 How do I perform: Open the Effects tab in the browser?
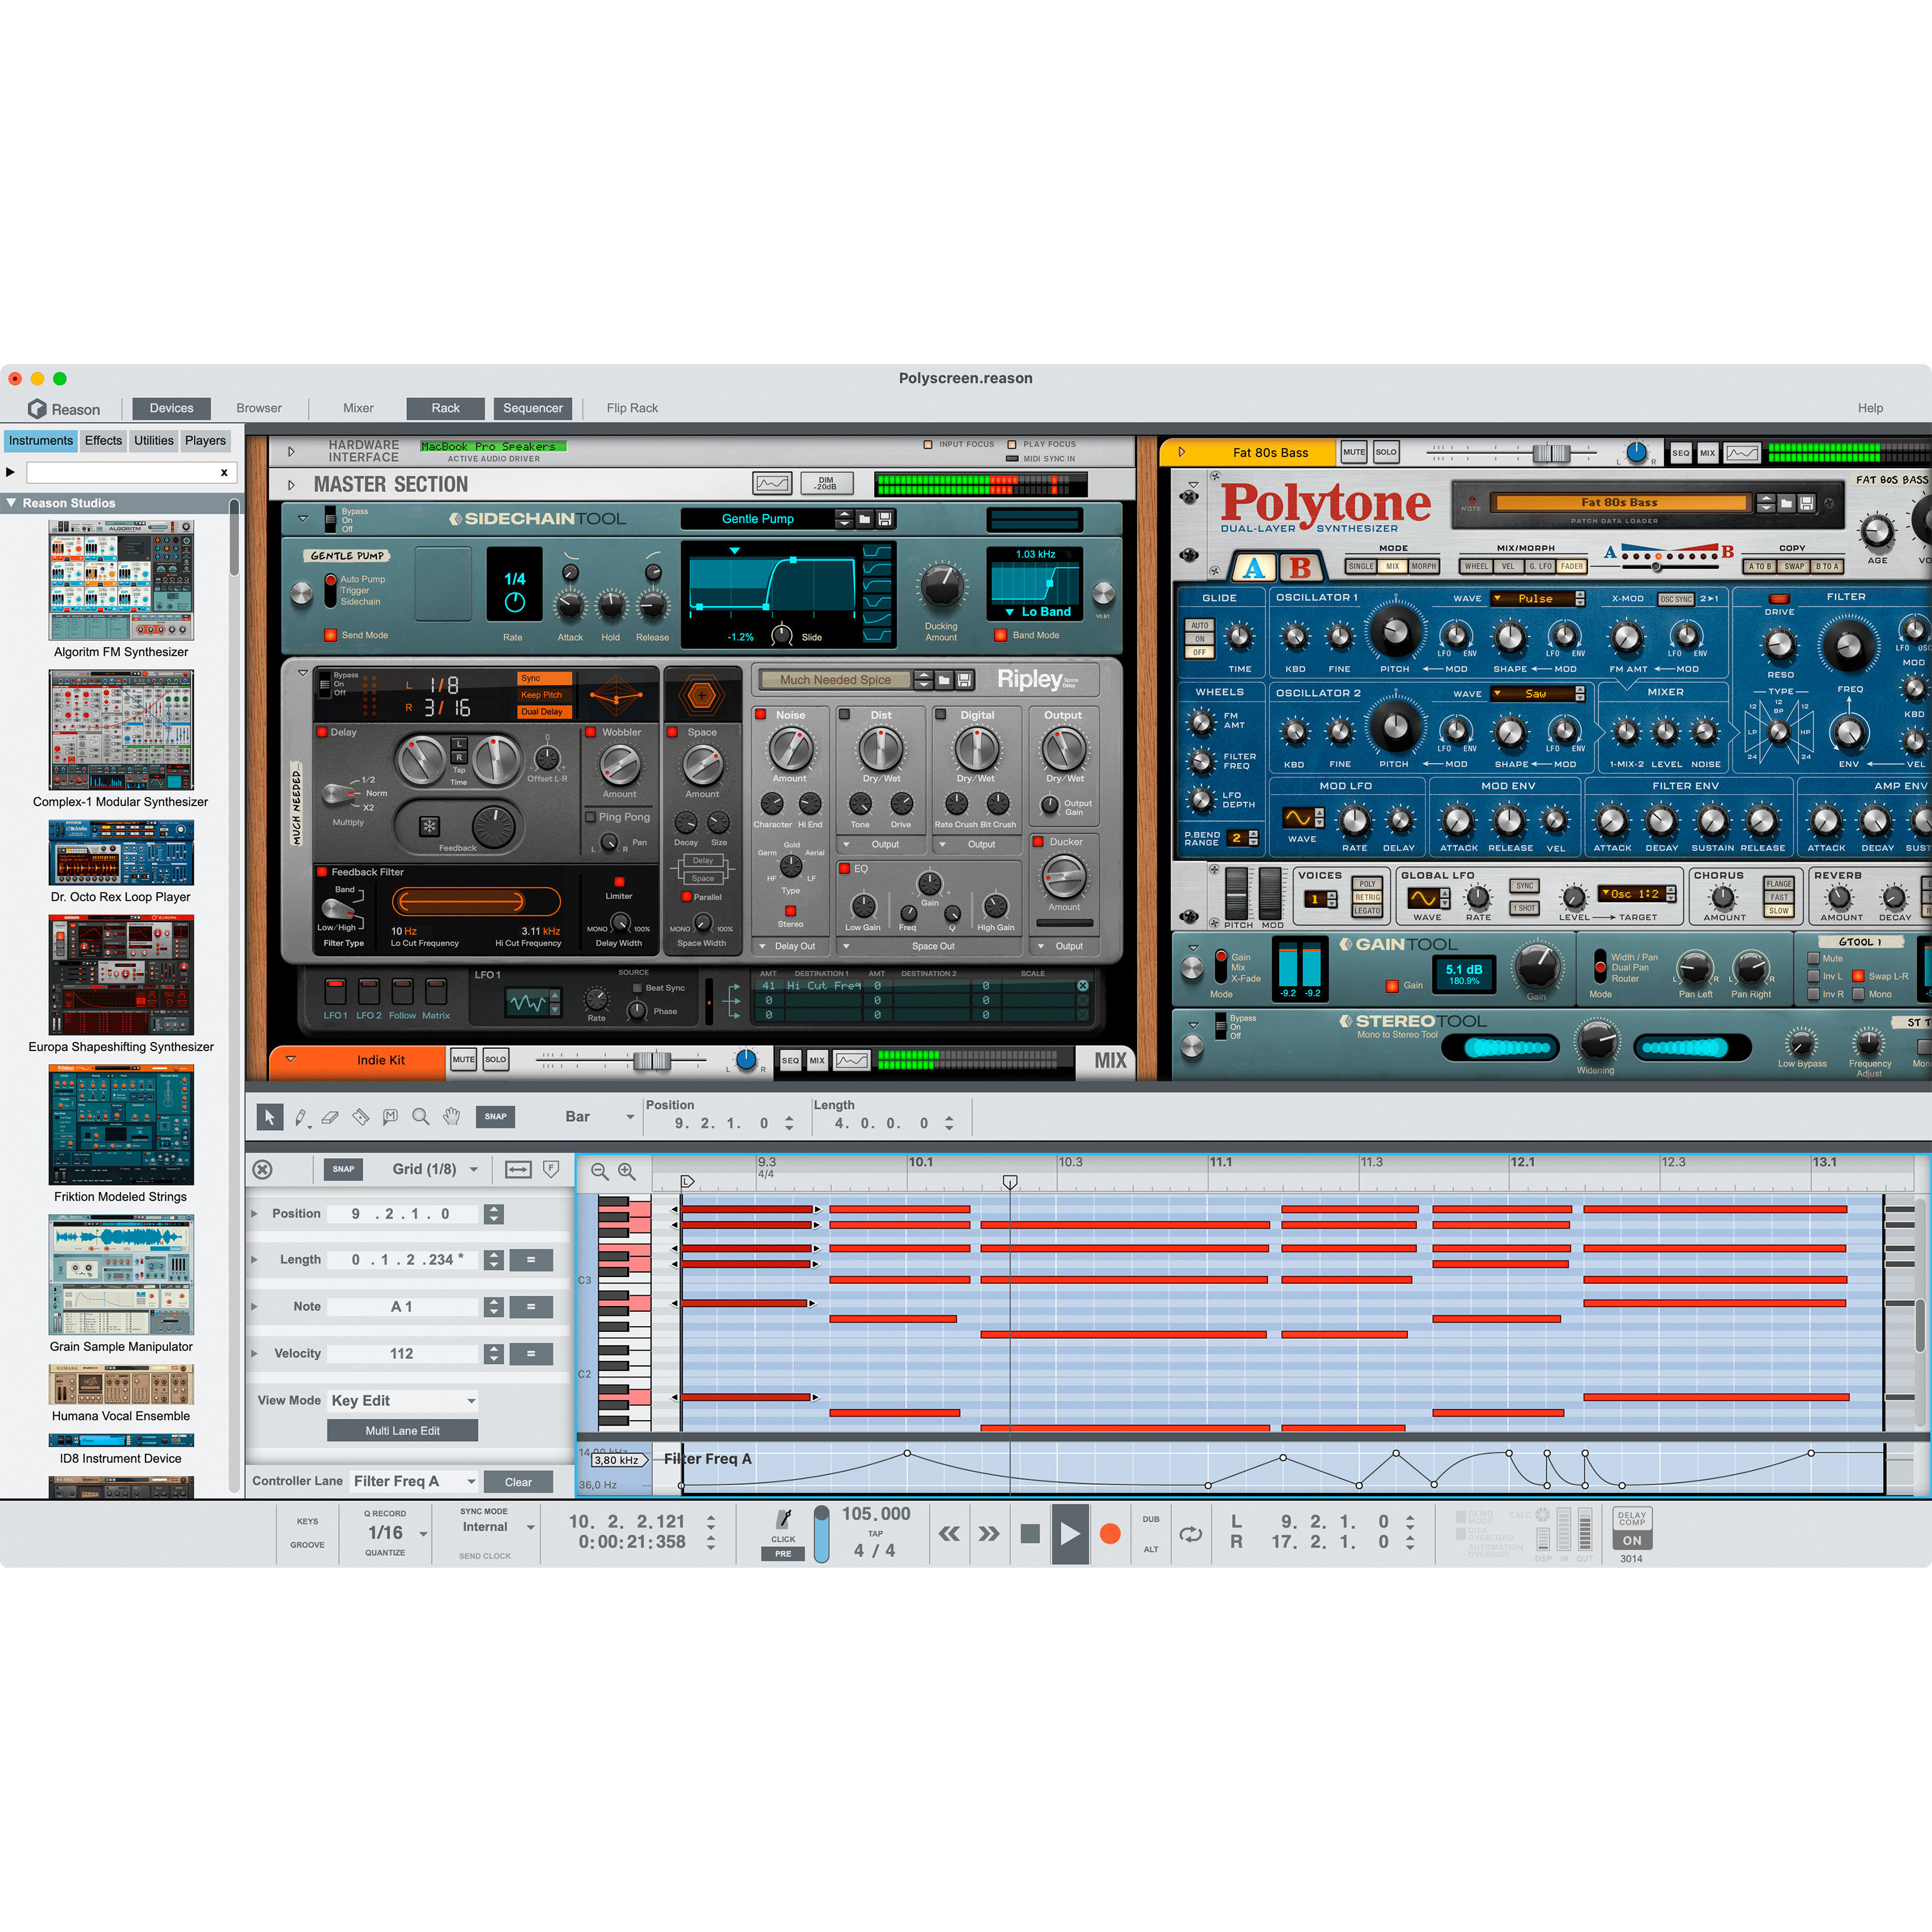[x=103, y=440]
